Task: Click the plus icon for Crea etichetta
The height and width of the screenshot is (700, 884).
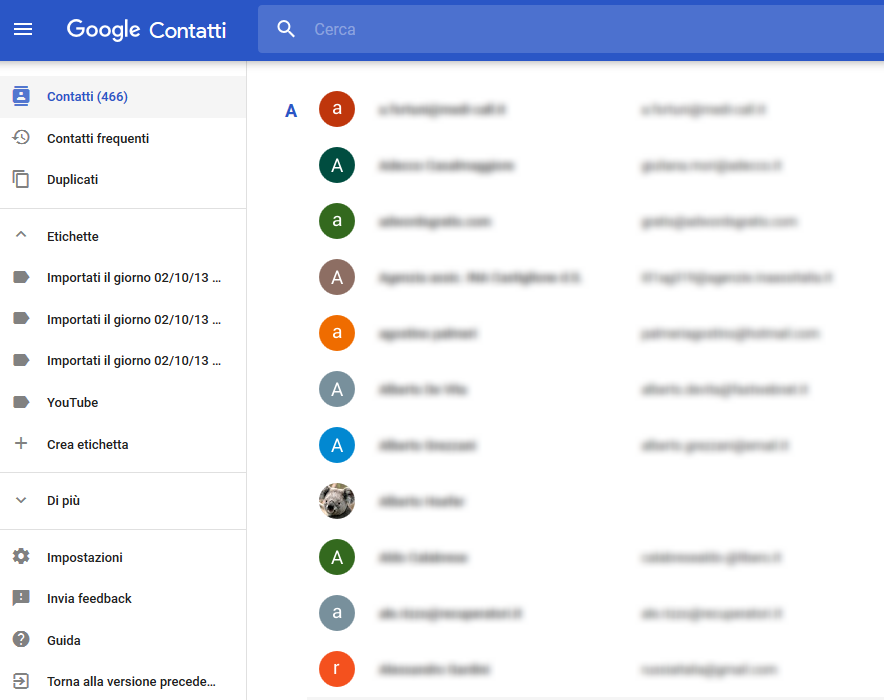Action: coord(21,444)
